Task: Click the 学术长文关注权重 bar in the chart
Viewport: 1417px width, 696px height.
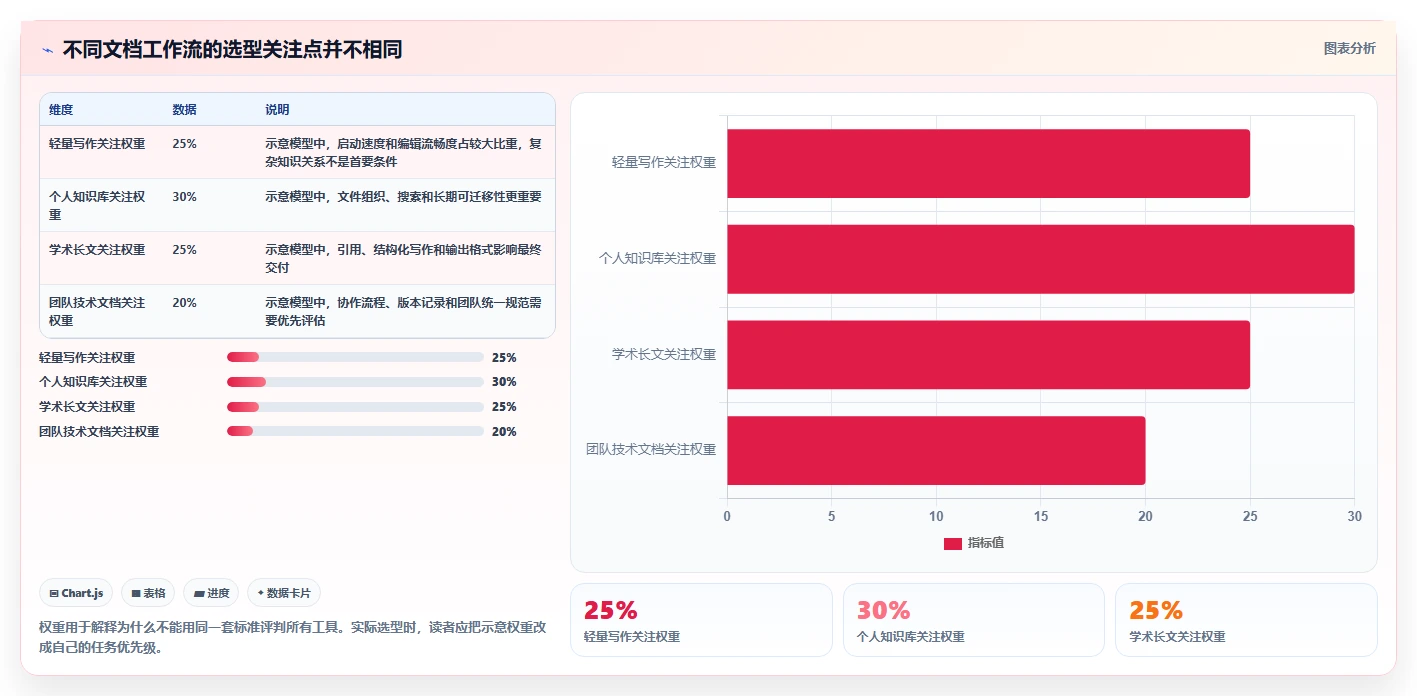Action: [988, 354]
